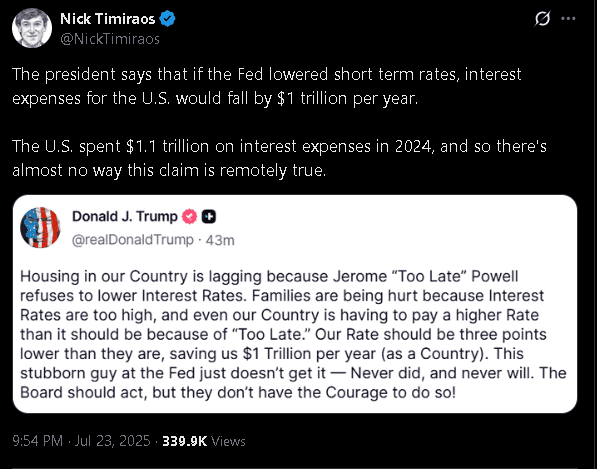Screen dimensions: 597x469
Task: Click the word Views at tweet bottom
Action: [228, 442]
